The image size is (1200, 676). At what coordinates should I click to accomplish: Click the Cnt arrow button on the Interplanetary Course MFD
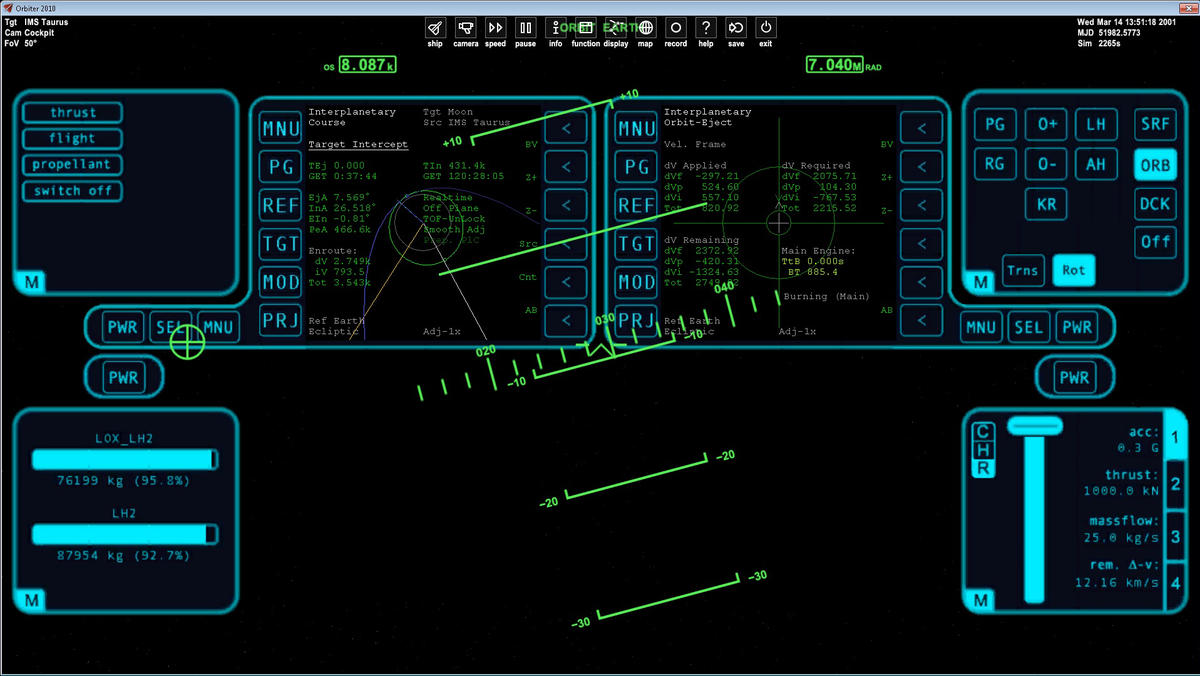[565, 282]
